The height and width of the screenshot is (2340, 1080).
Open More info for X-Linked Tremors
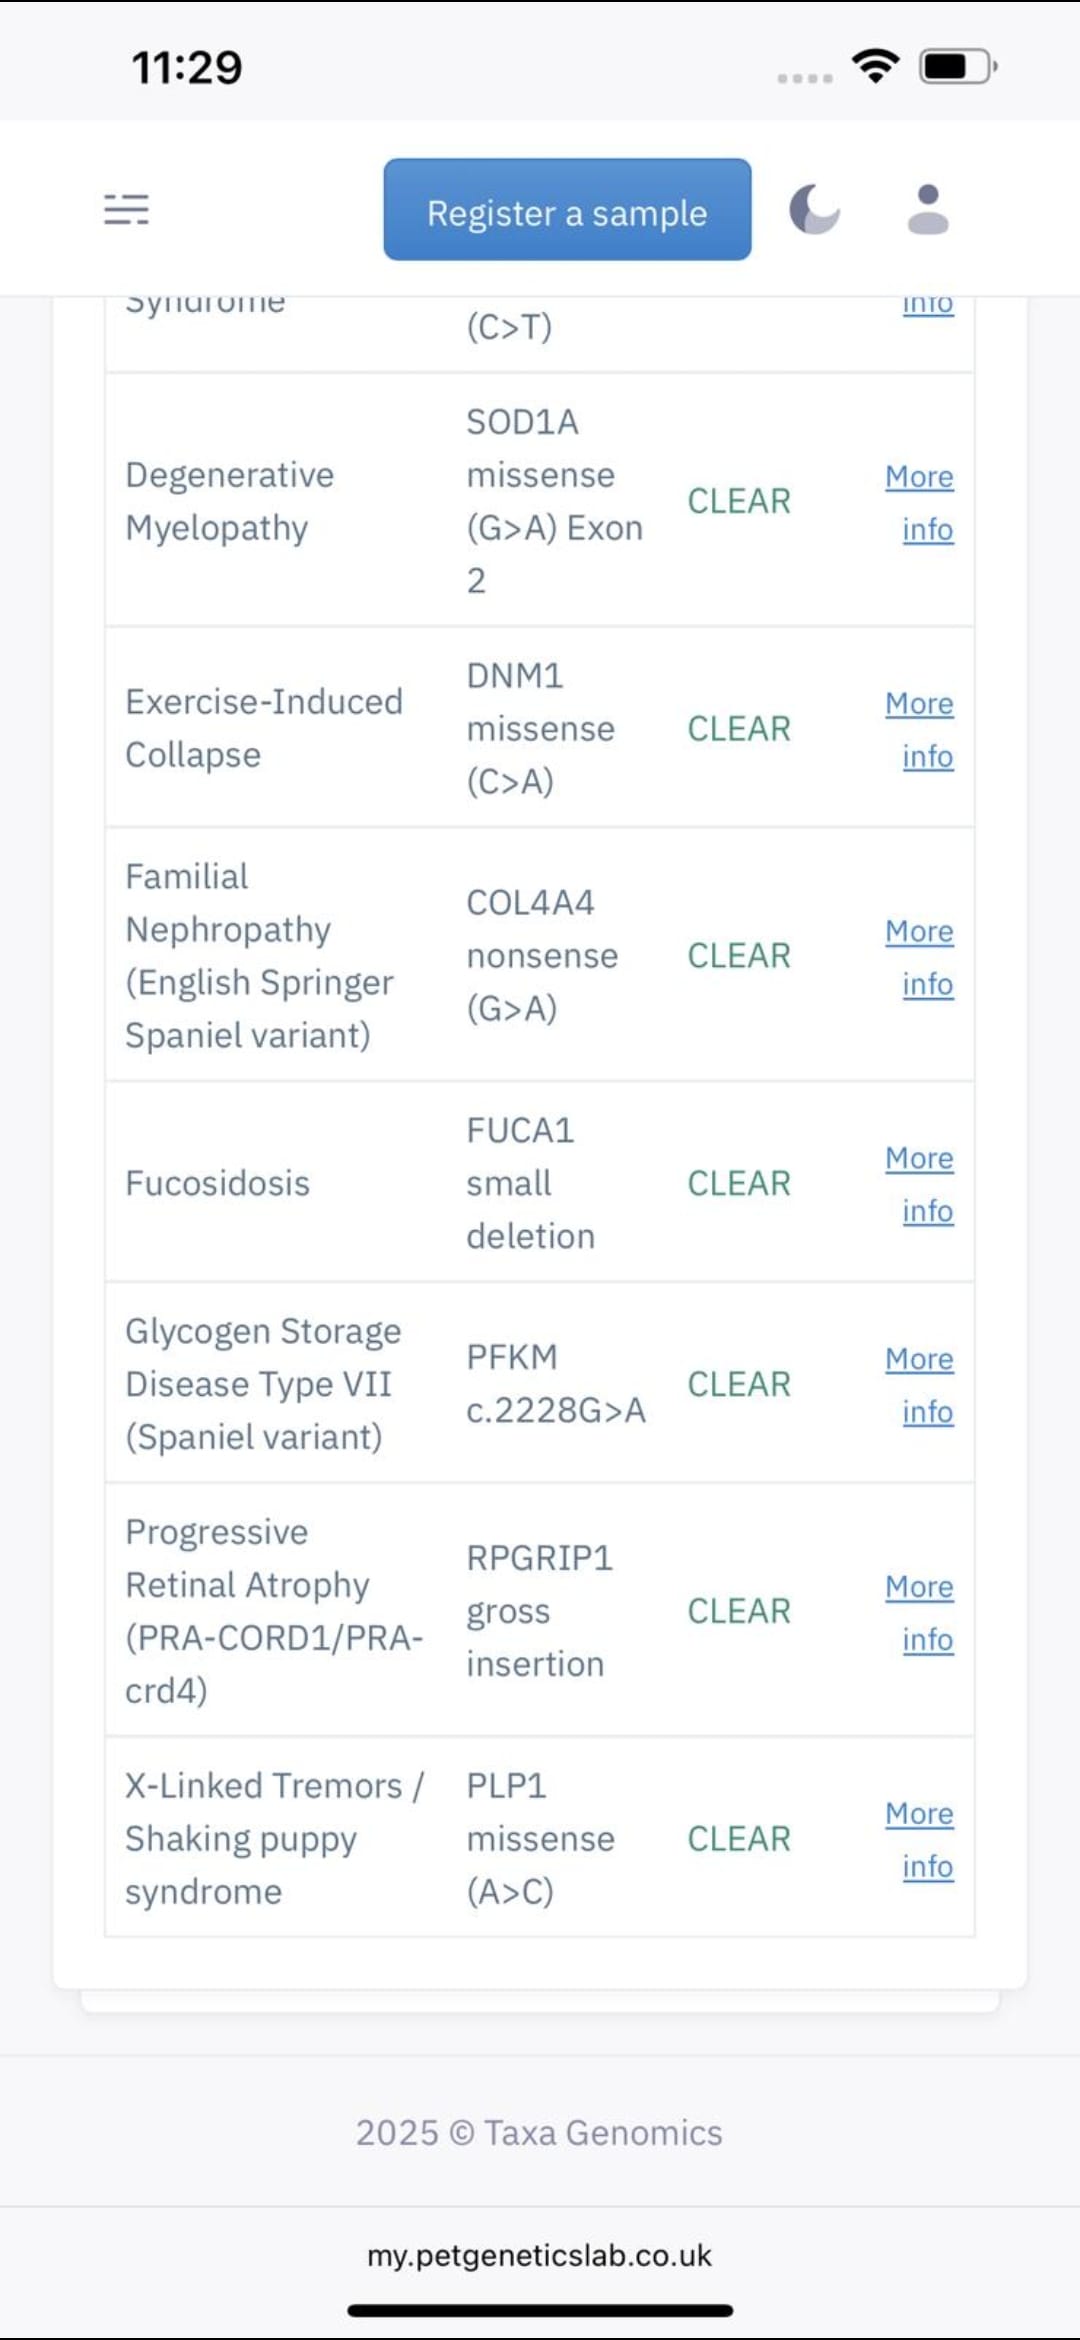tap(920, 1840)
